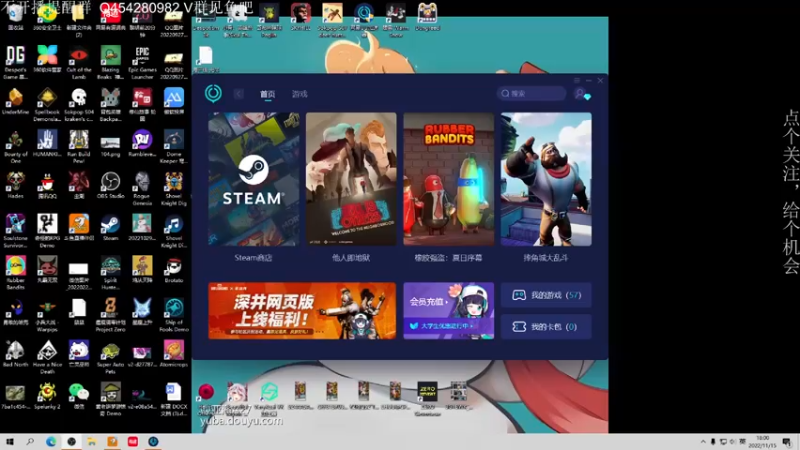Launch Hades from the desktop
This screenshot has width=800, height=450.
(16, 186)
